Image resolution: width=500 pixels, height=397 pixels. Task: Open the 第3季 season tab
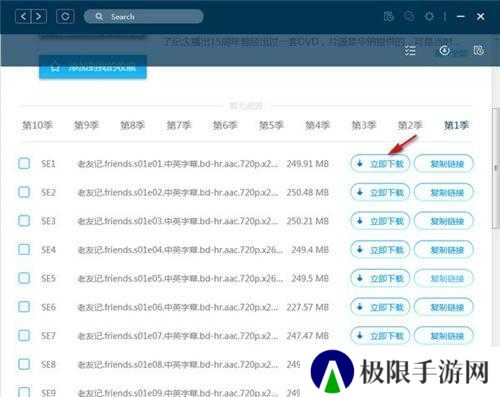tap(364, 125)
